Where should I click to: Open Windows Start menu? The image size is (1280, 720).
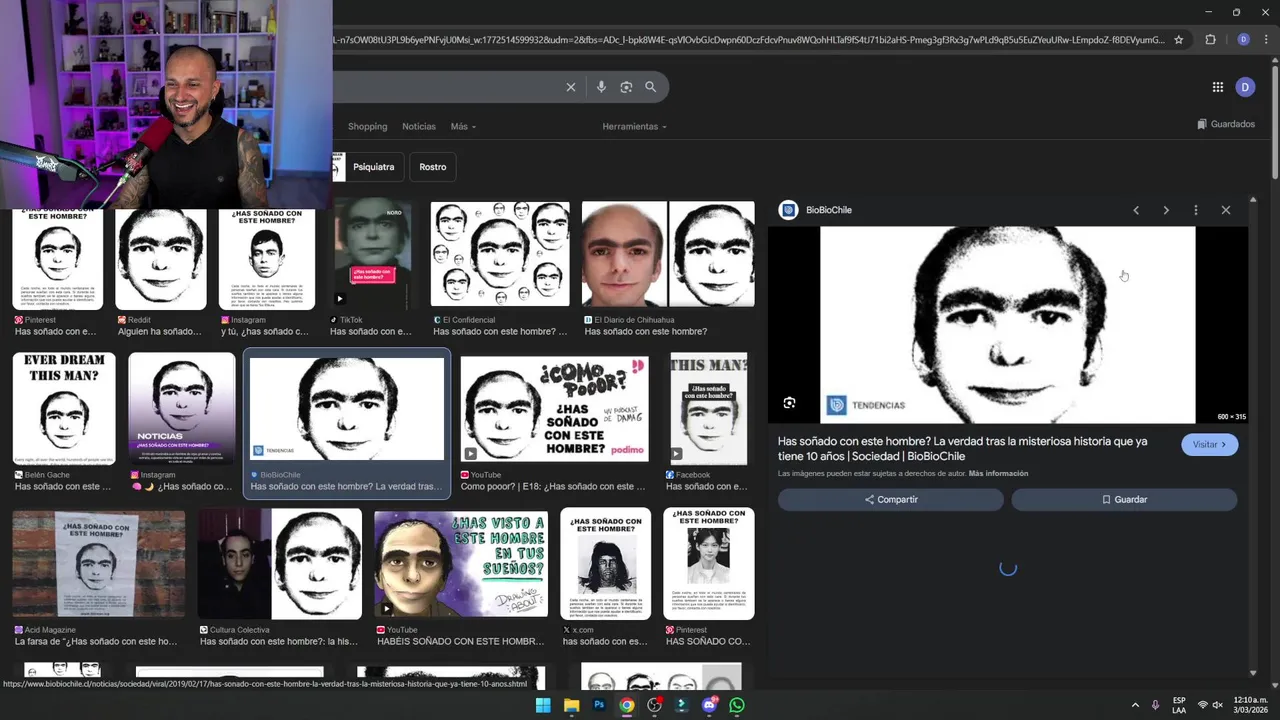(x=543, y=705)
